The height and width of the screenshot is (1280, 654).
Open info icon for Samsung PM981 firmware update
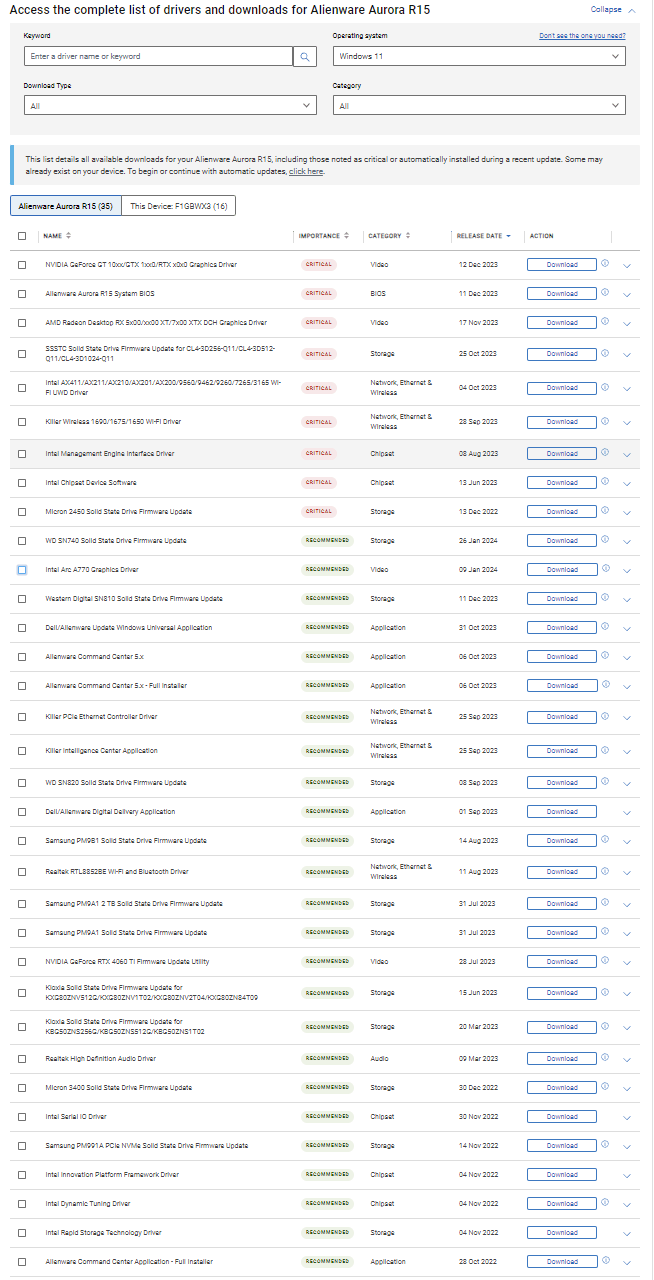(x=605, y=839)
